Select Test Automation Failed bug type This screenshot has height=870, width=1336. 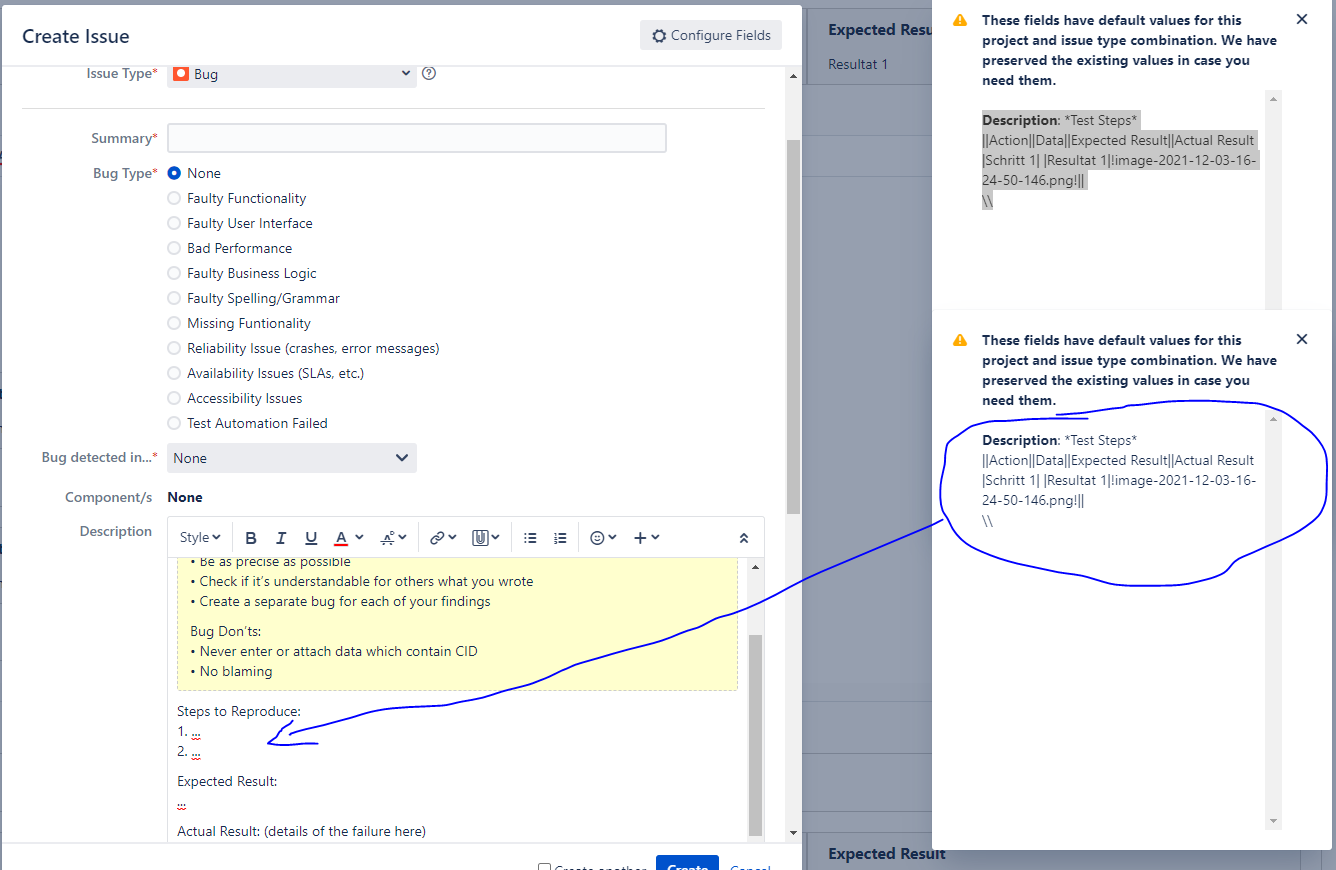[174, 423]
